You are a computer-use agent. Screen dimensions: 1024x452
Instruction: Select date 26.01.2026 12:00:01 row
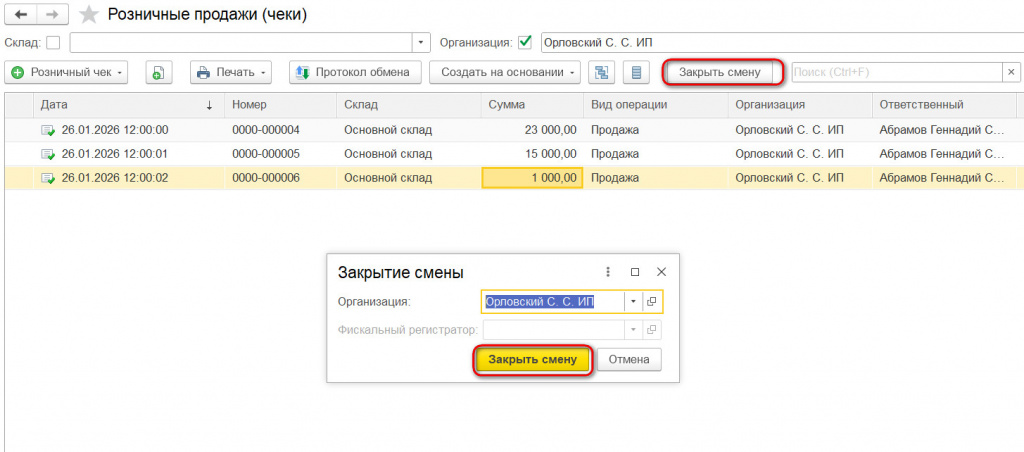(115, 154)
